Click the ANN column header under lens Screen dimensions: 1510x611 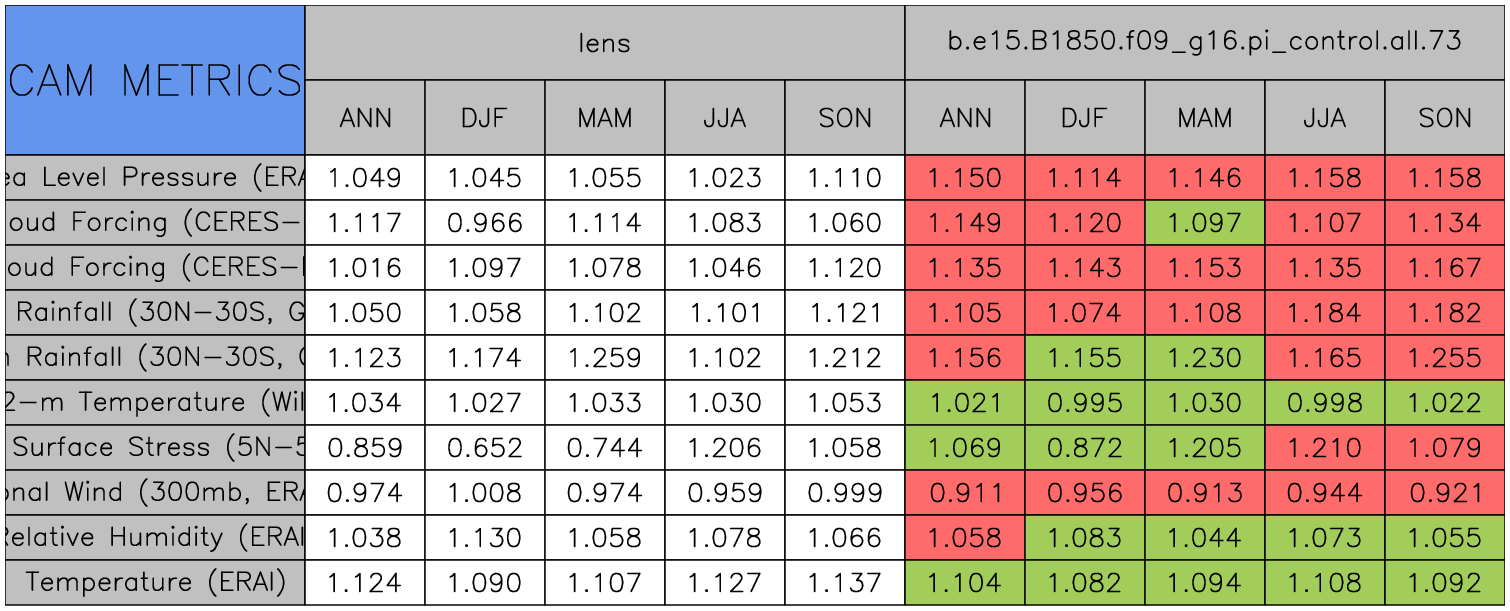pyautogui.click(x=365, y=118)
